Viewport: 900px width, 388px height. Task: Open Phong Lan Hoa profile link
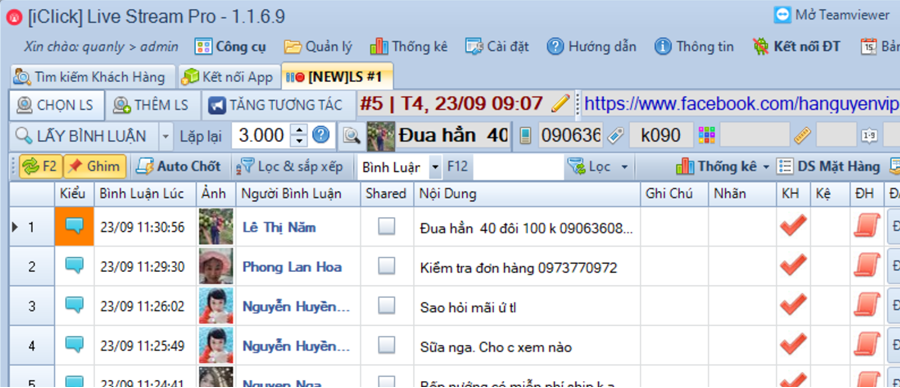[292, 267]
